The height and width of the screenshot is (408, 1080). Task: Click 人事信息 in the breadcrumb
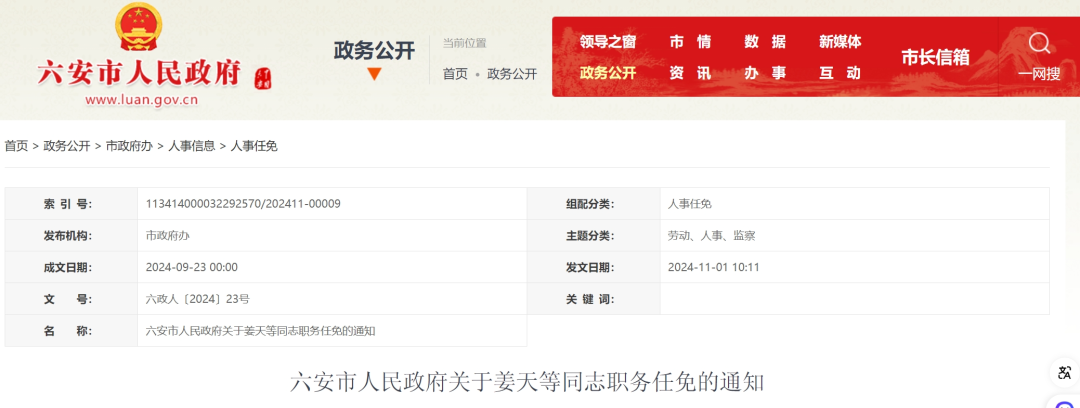tap(191, 145)
